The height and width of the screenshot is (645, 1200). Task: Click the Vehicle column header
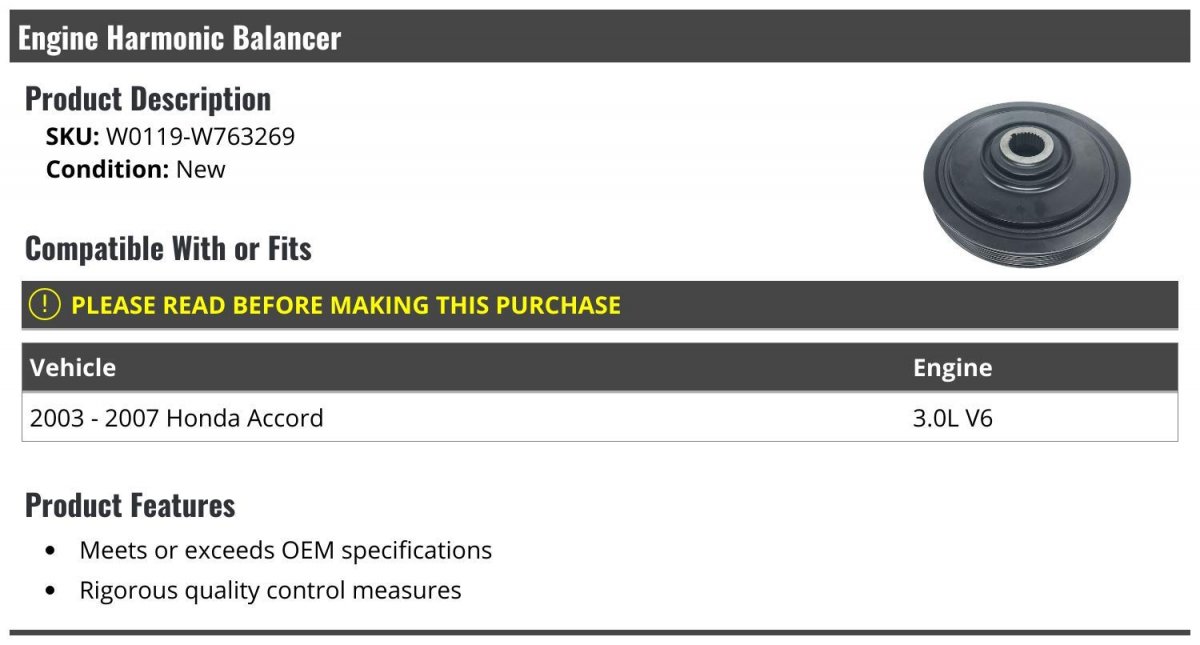73,367
